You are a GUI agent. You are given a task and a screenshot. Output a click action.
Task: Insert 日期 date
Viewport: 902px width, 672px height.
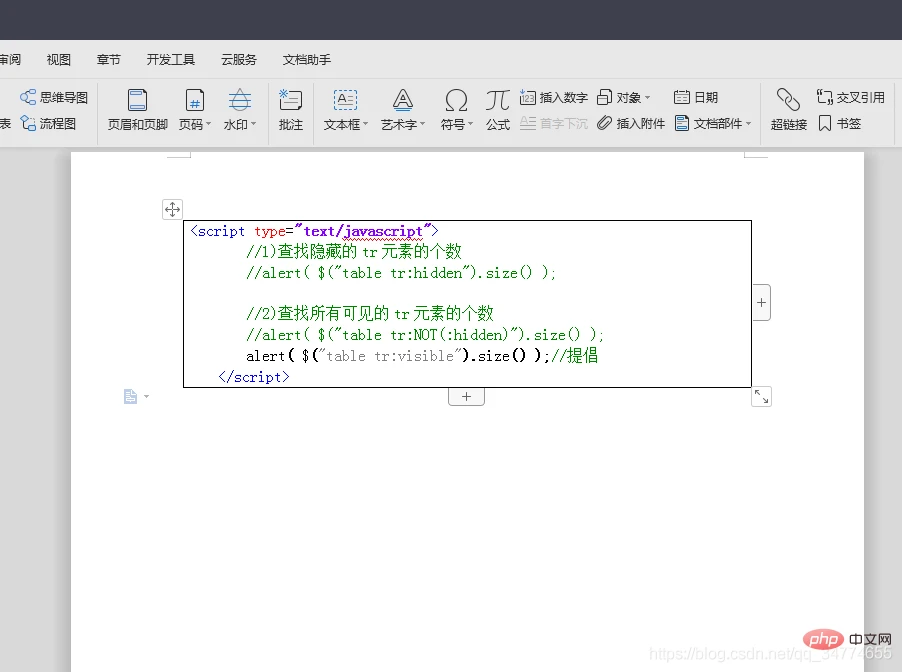pyautogui.click(x=696, y=97)
